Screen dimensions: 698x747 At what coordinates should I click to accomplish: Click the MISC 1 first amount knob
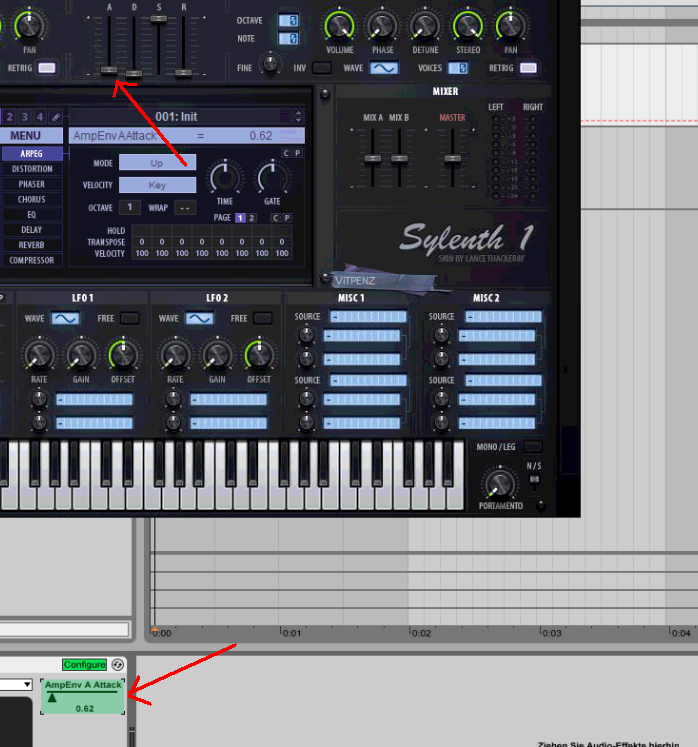point(306,335)
